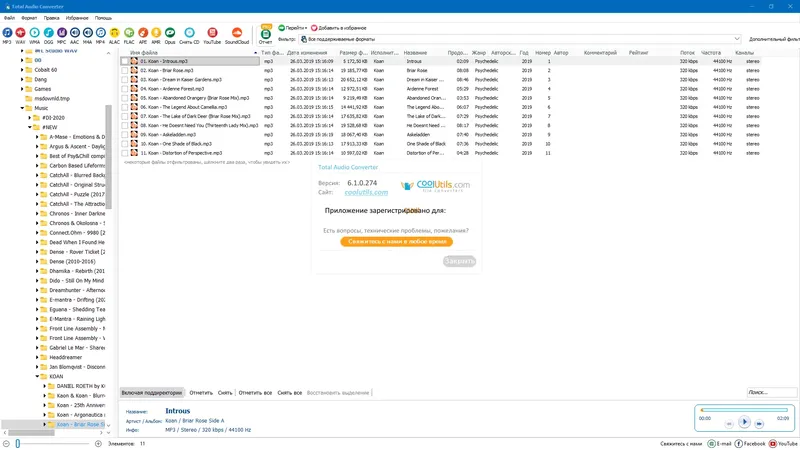Expand the Games folder node
Screen dimensions: 800x450
pos(22,89)
